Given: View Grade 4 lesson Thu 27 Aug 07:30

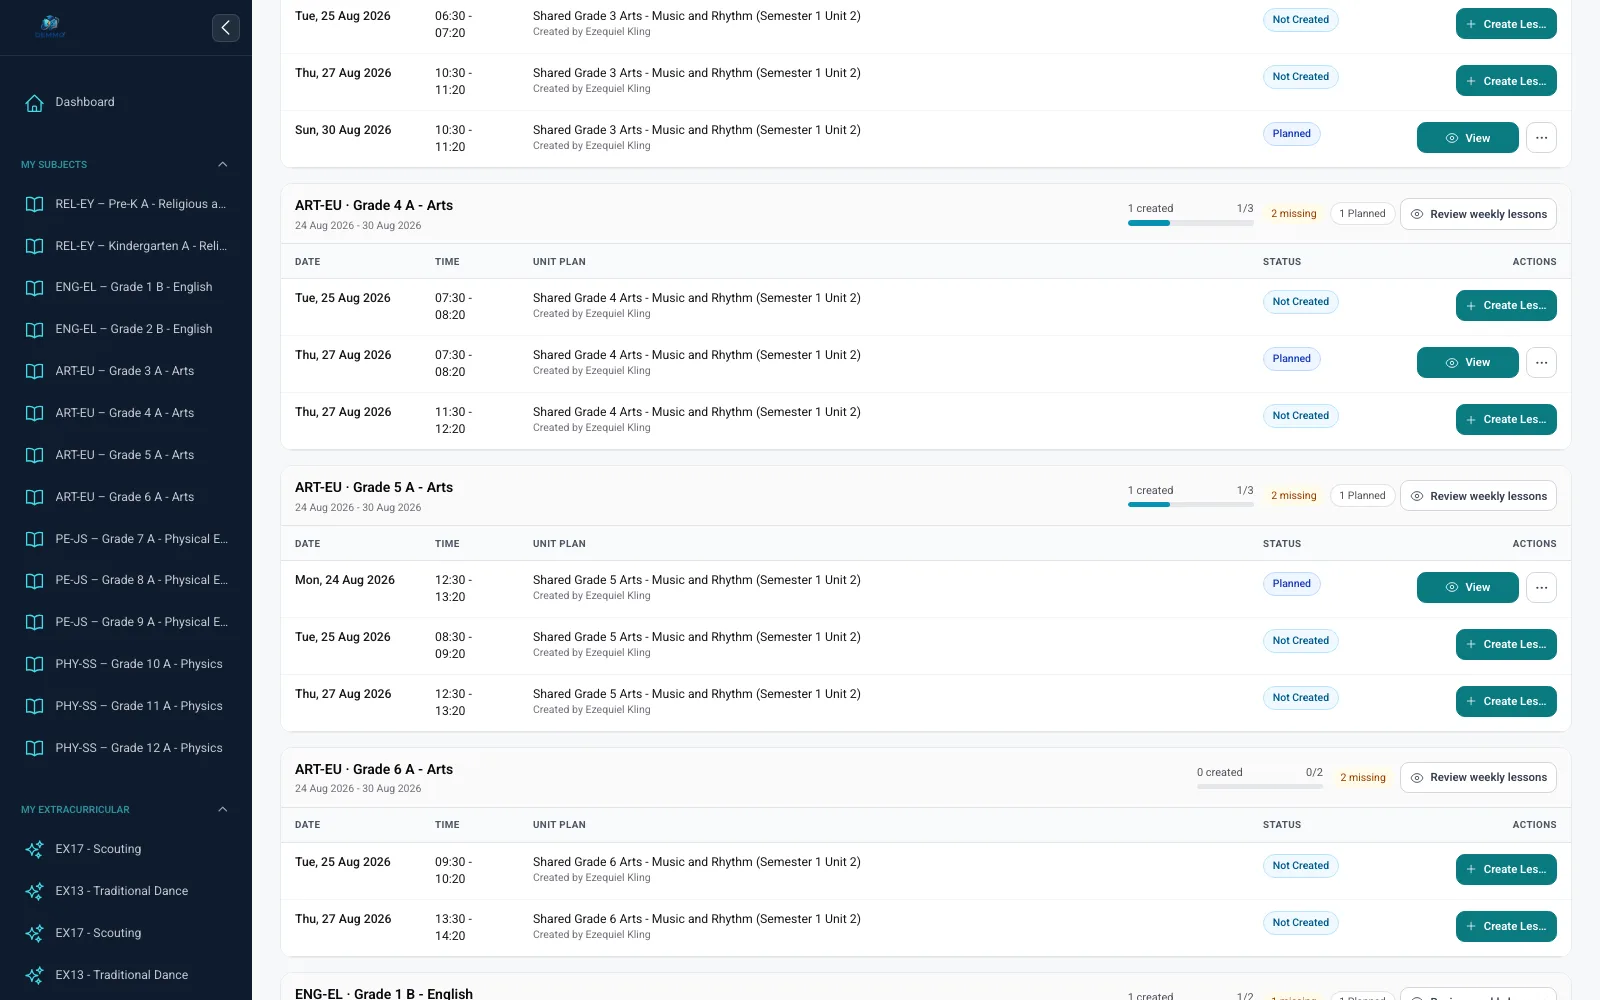Looking at the screenshot, I should pyautogui.click(x=1467, y=363).
